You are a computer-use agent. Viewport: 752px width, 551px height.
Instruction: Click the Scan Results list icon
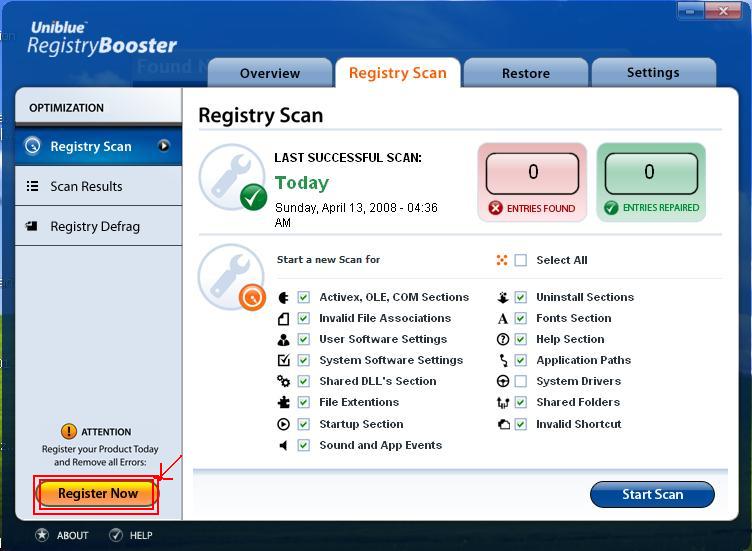click(32, 186)
